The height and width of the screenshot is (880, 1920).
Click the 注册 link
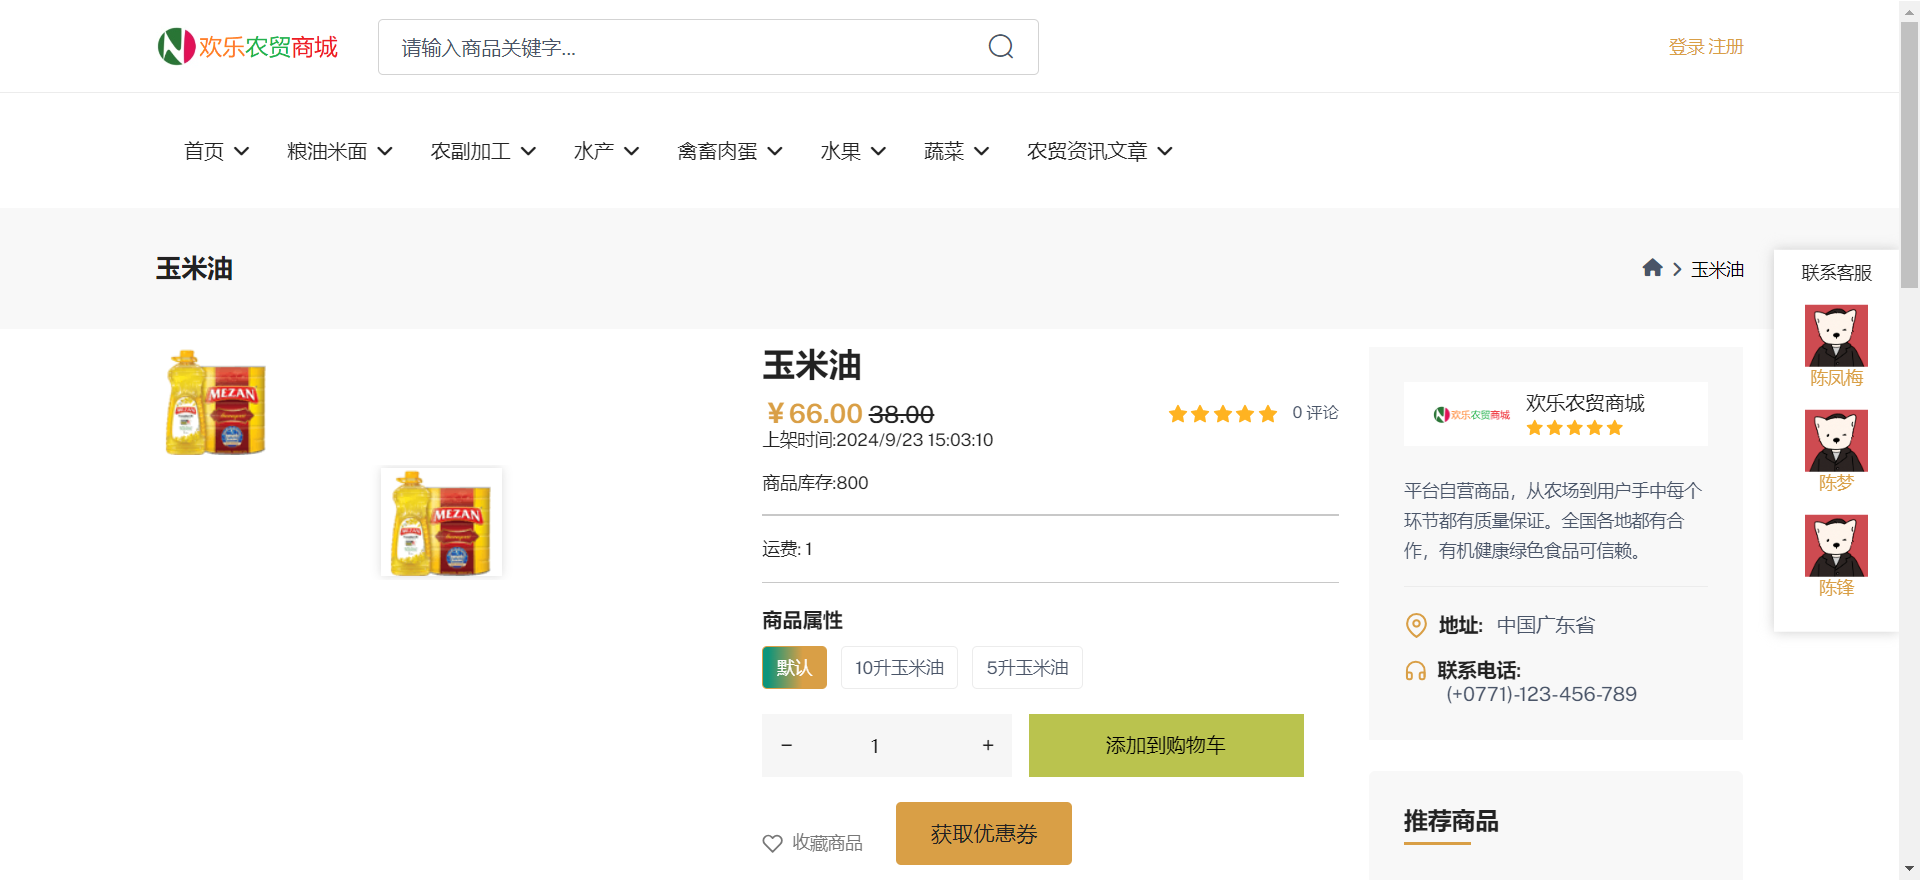click(1726, 47)
